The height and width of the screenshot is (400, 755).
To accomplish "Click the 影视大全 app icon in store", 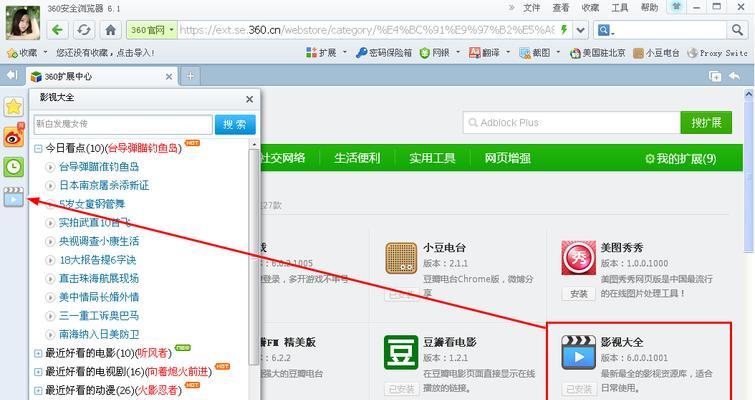I will pos(578,352).
